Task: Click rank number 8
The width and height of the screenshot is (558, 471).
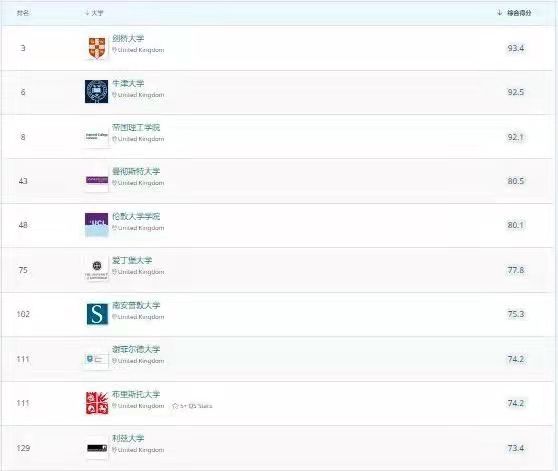Action: point(23,137)
